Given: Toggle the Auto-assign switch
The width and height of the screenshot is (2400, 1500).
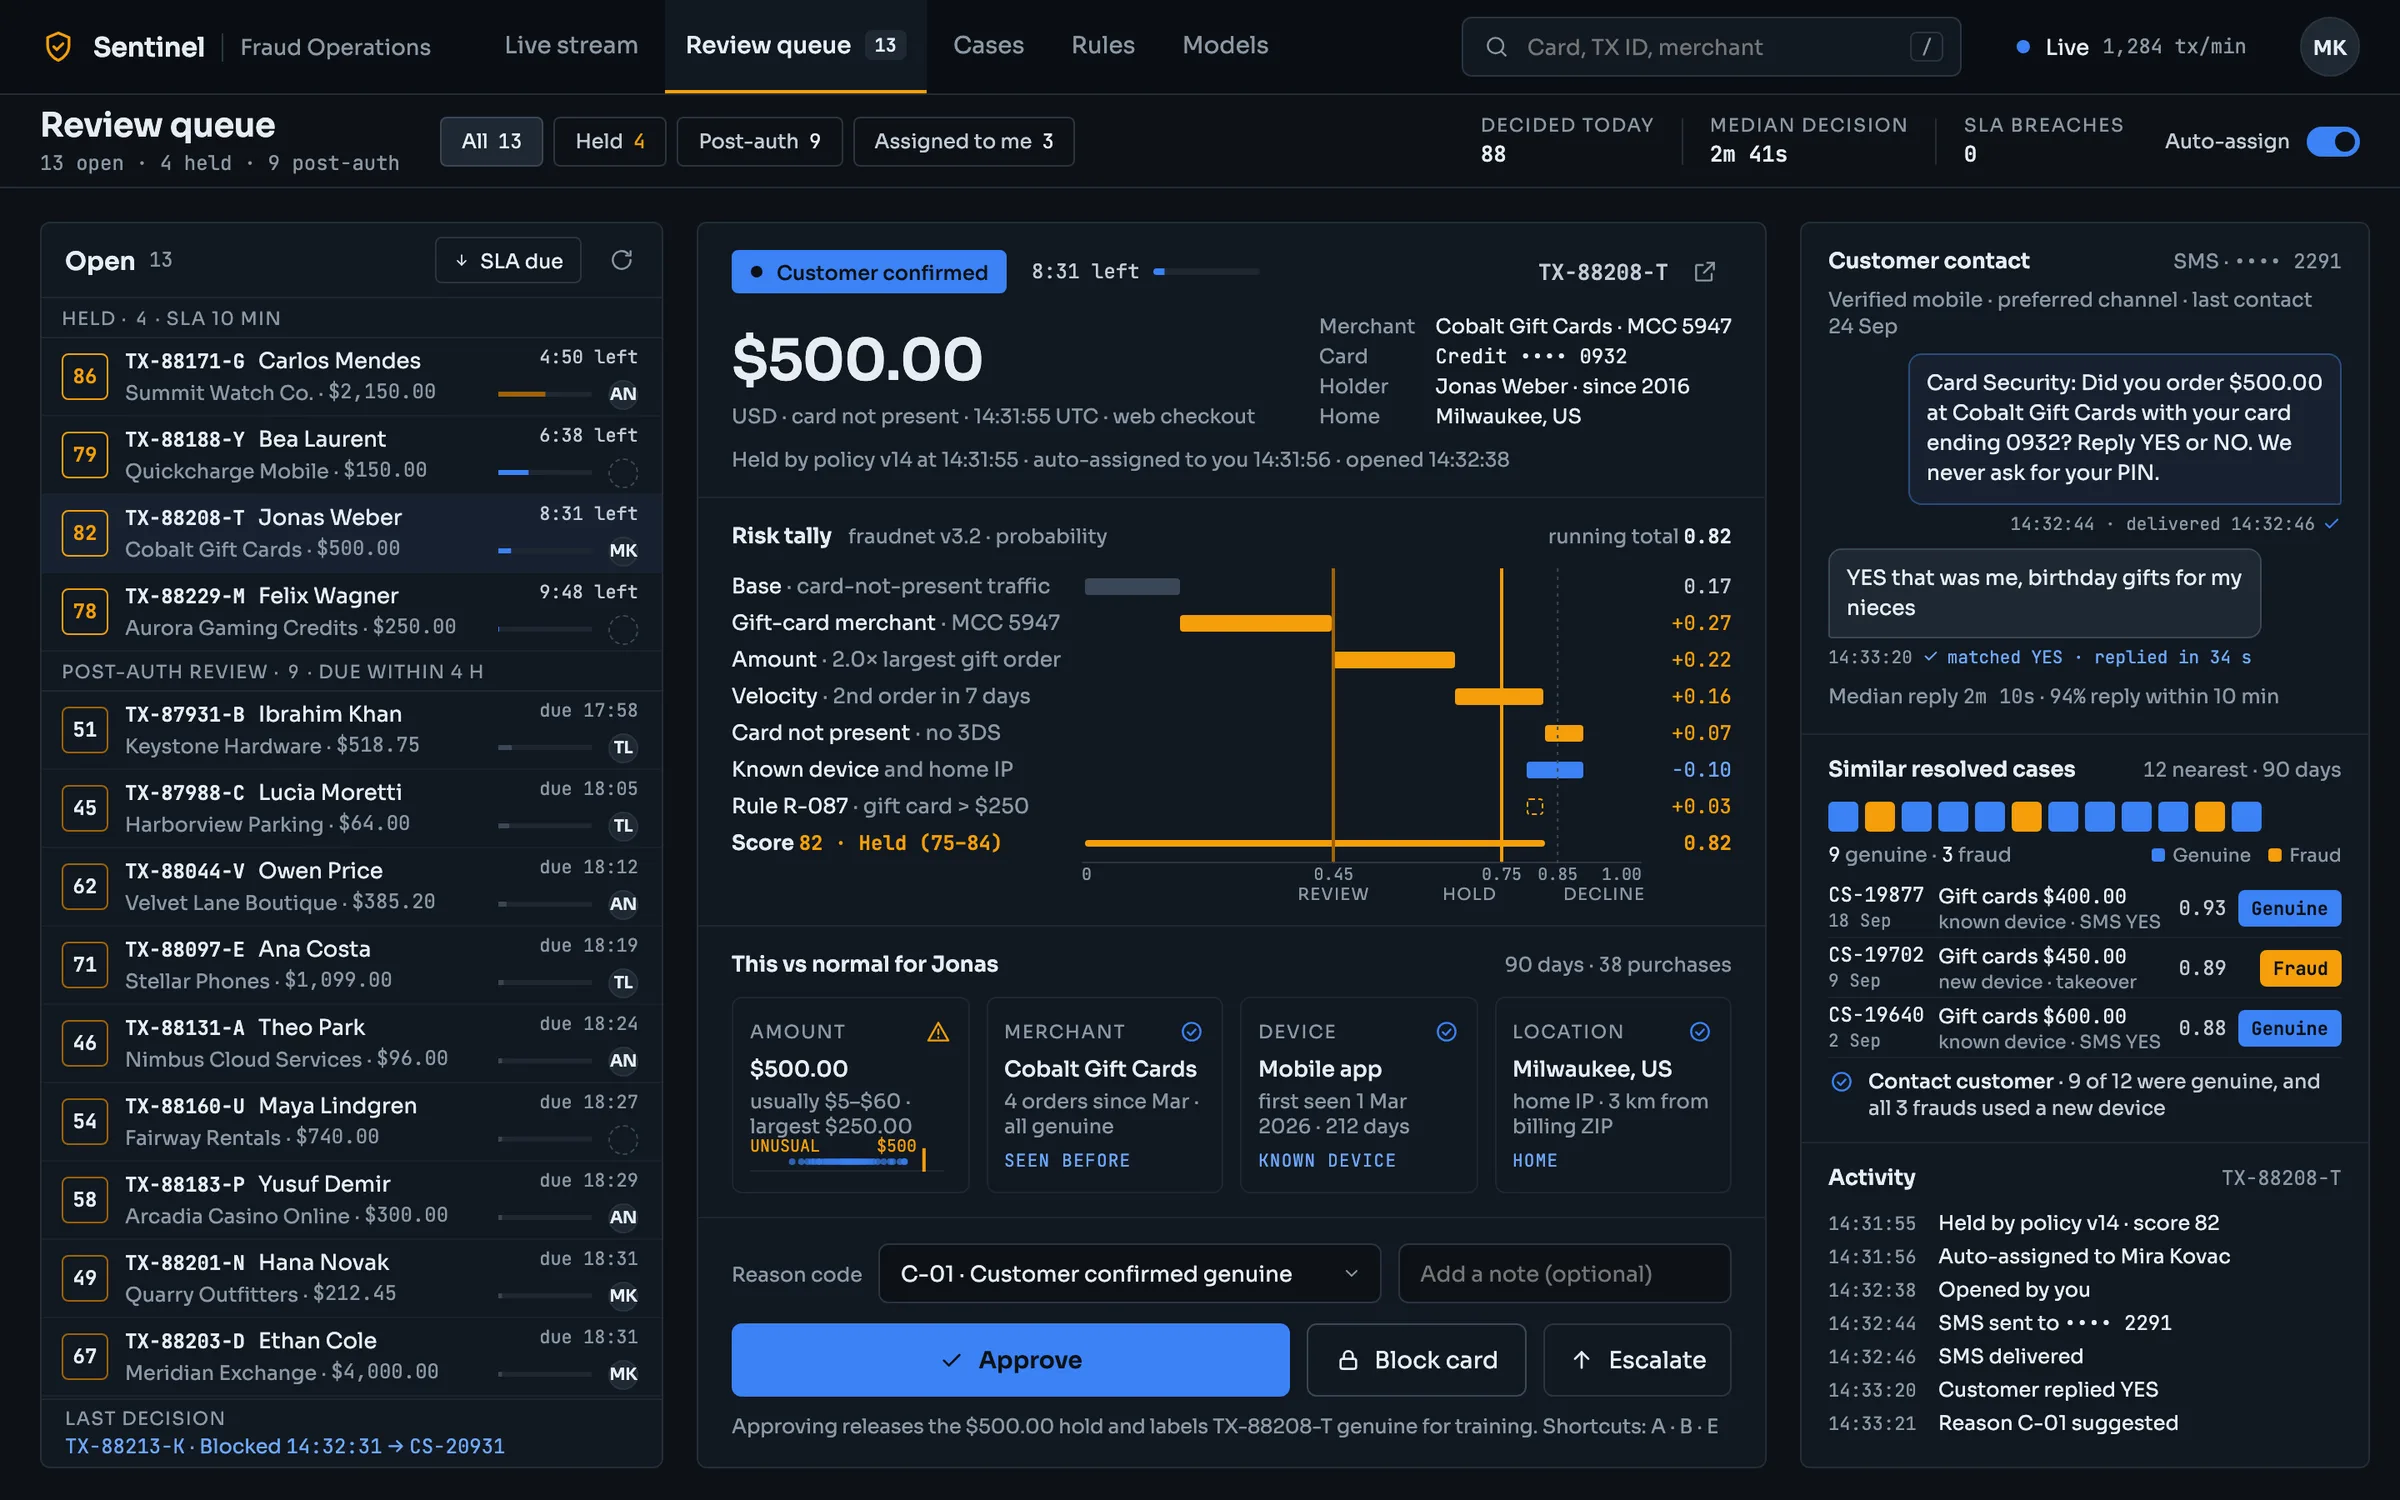Looking at the screenshot, I should tap(2332, 141).
